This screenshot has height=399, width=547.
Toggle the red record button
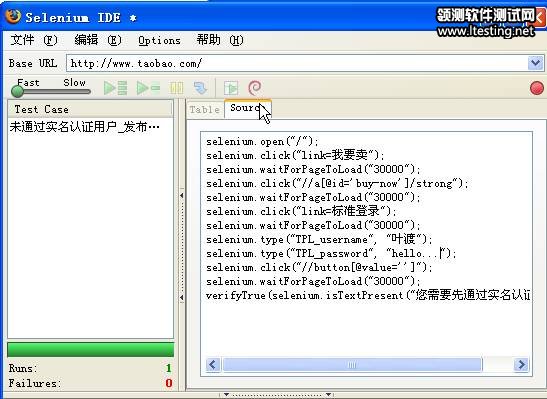pyautogui.click(x=537, y=88)
